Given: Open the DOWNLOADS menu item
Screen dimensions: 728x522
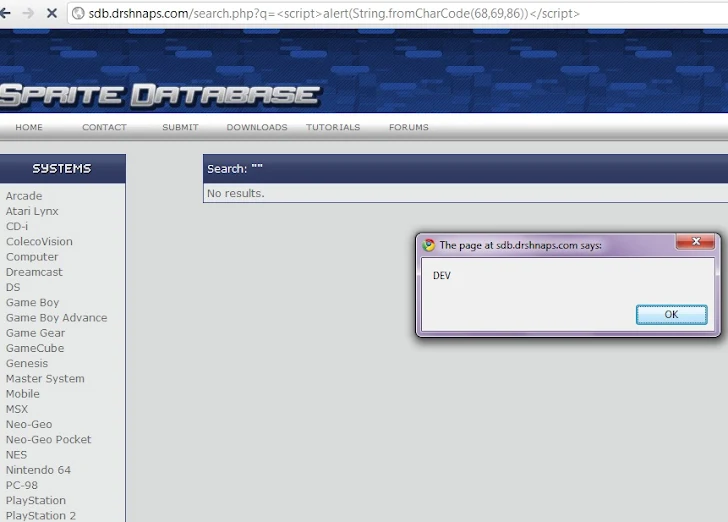Looking at the screenshot, I should 257,127.
